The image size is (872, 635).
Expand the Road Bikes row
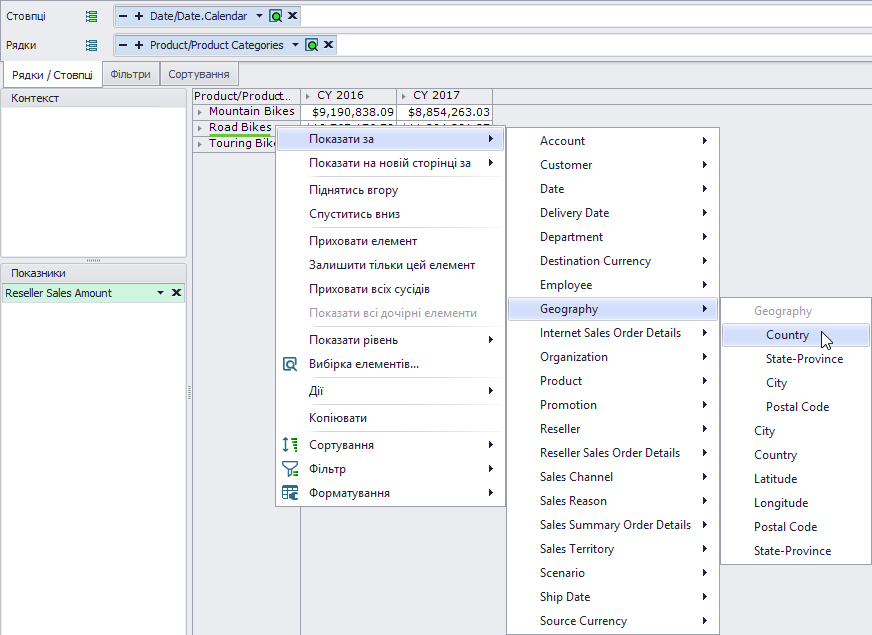point(200,128)
